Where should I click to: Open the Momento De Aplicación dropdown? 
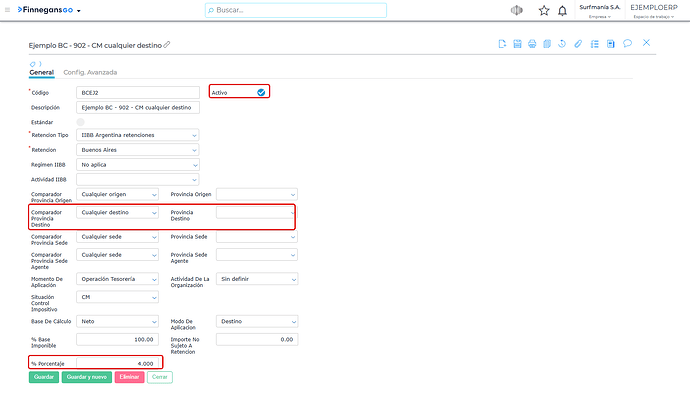(x=117, y=279)
